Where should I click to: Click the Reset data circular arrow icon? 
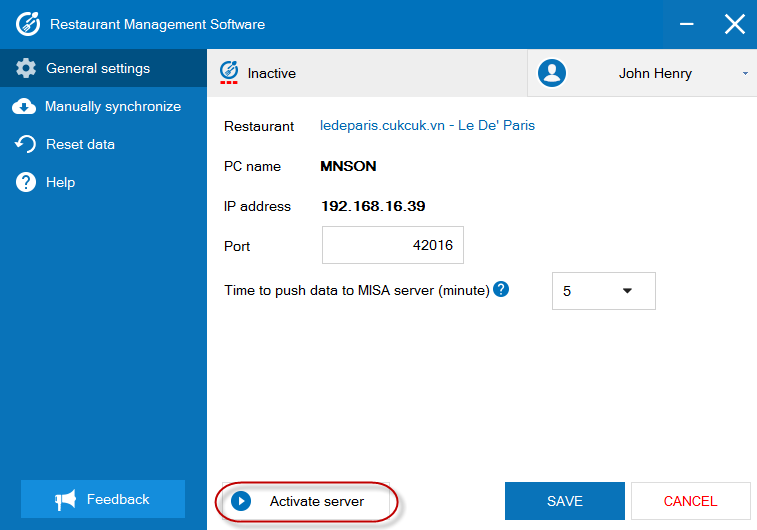coord(26,144)
